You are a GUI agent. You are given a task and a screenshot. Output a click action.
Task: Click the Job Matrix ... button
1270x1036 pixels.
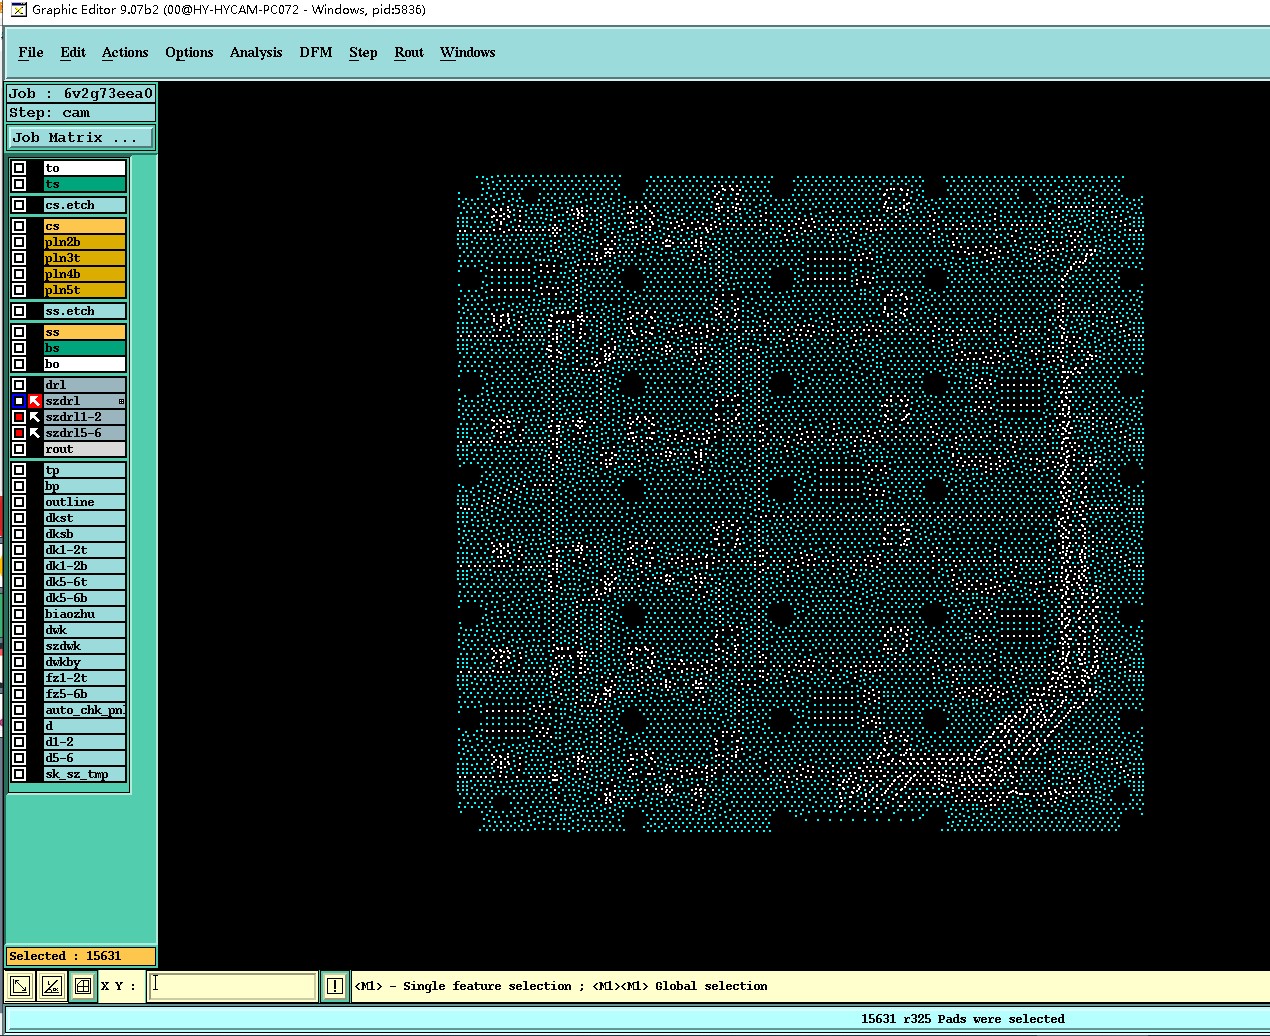[81, 137]
